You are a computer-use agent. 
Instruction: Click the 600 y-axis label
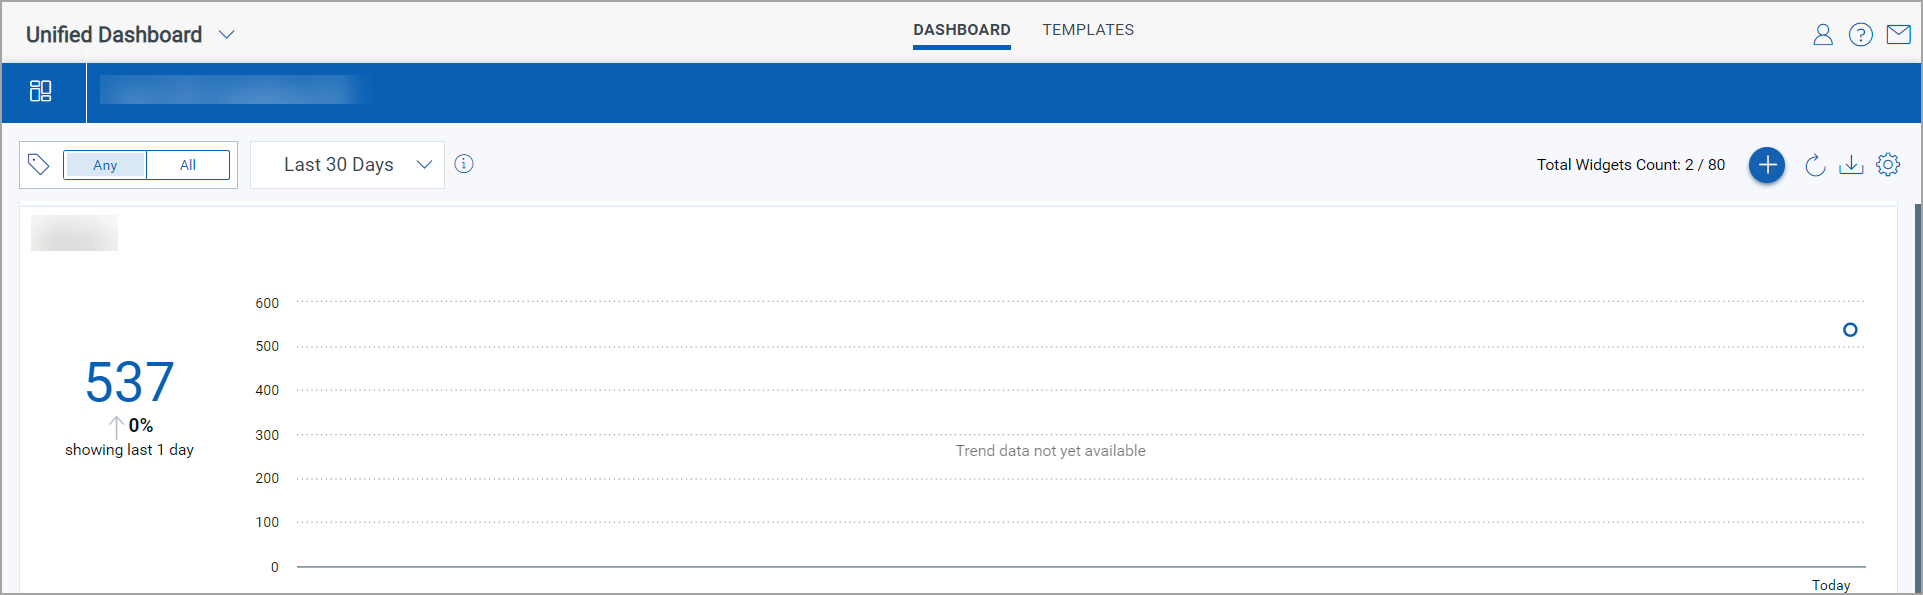[267, 303]
